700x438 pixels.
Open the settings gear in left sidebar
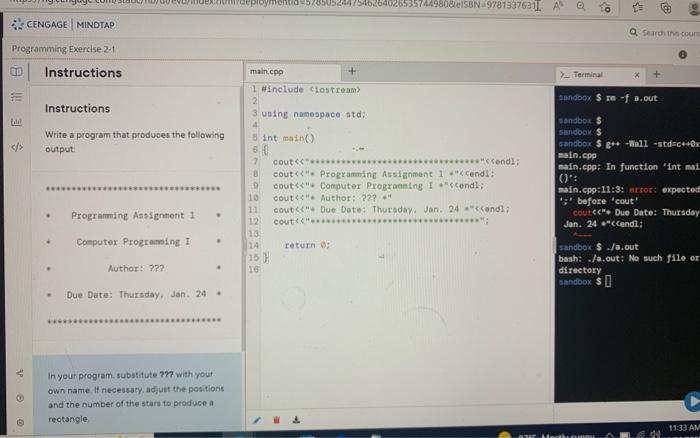click(x=20, y=422)
